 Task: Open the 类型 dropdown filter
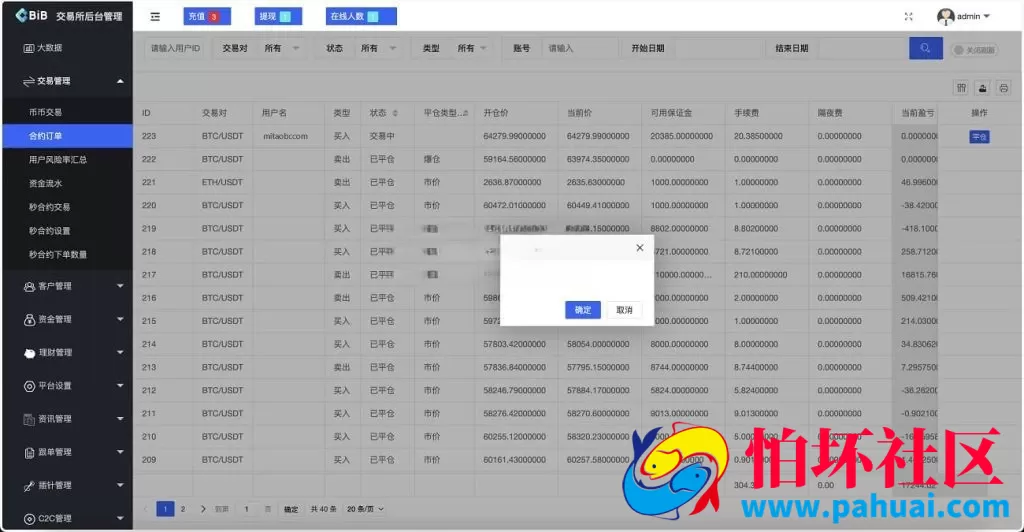pos(472,48)
